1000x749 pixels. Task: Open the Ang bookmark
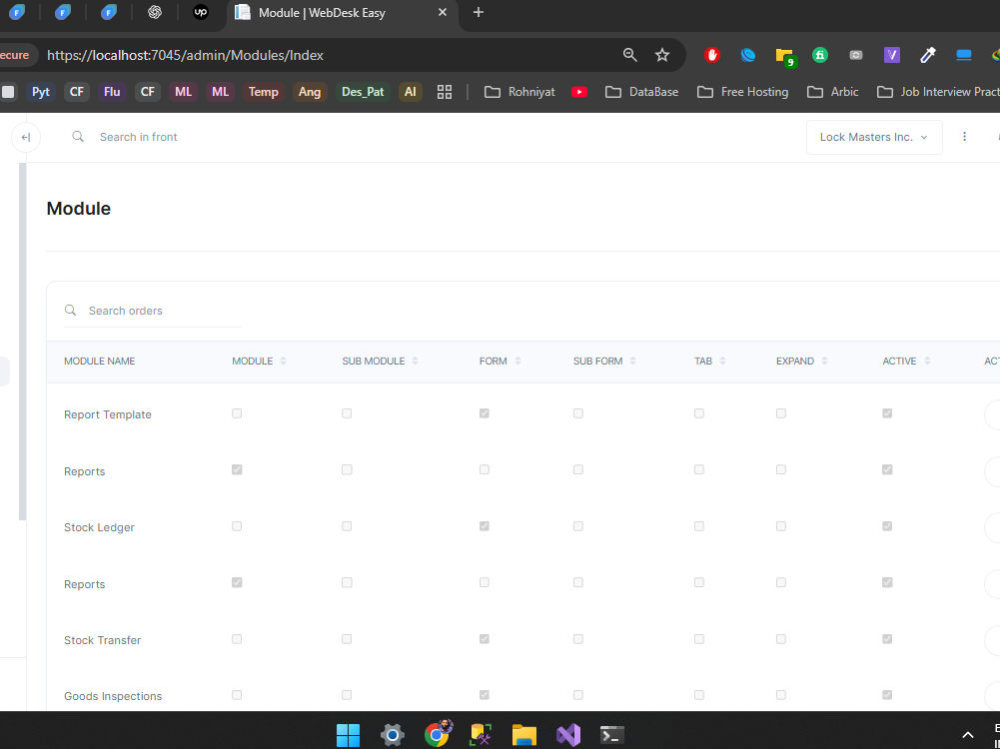(x=309, y=92)
